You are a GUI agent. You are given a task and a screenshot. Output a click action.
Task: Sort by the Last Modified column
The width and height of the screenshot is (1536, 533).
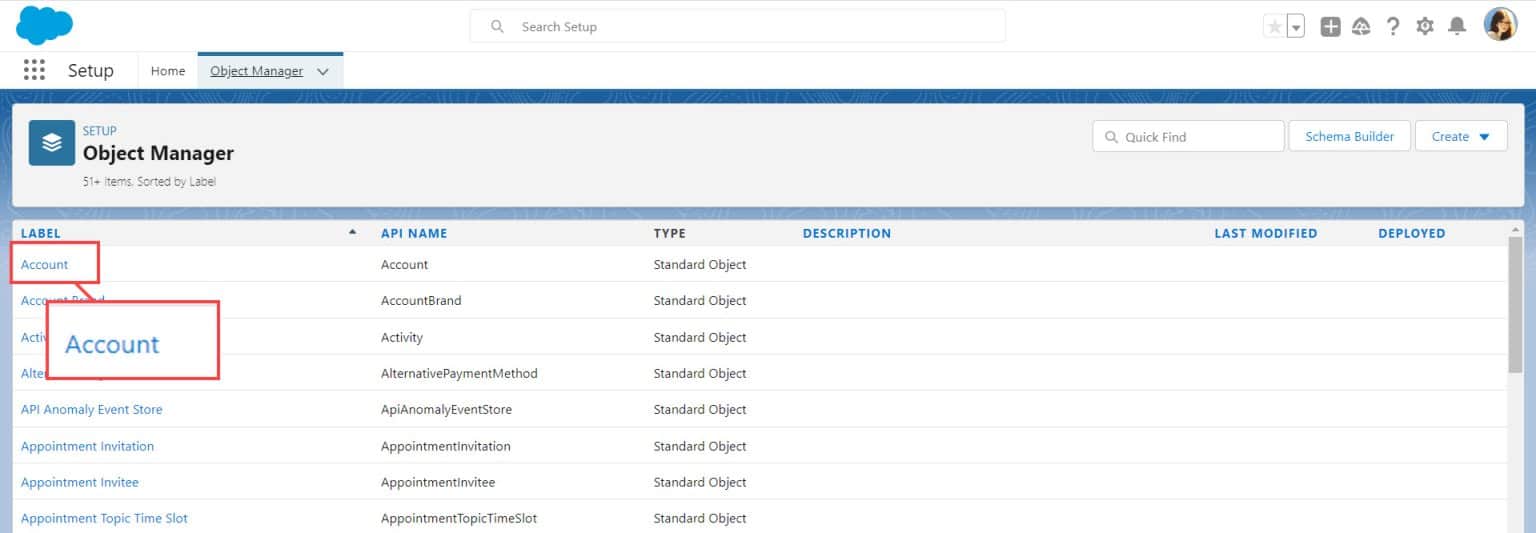[x=1266, y=233]
